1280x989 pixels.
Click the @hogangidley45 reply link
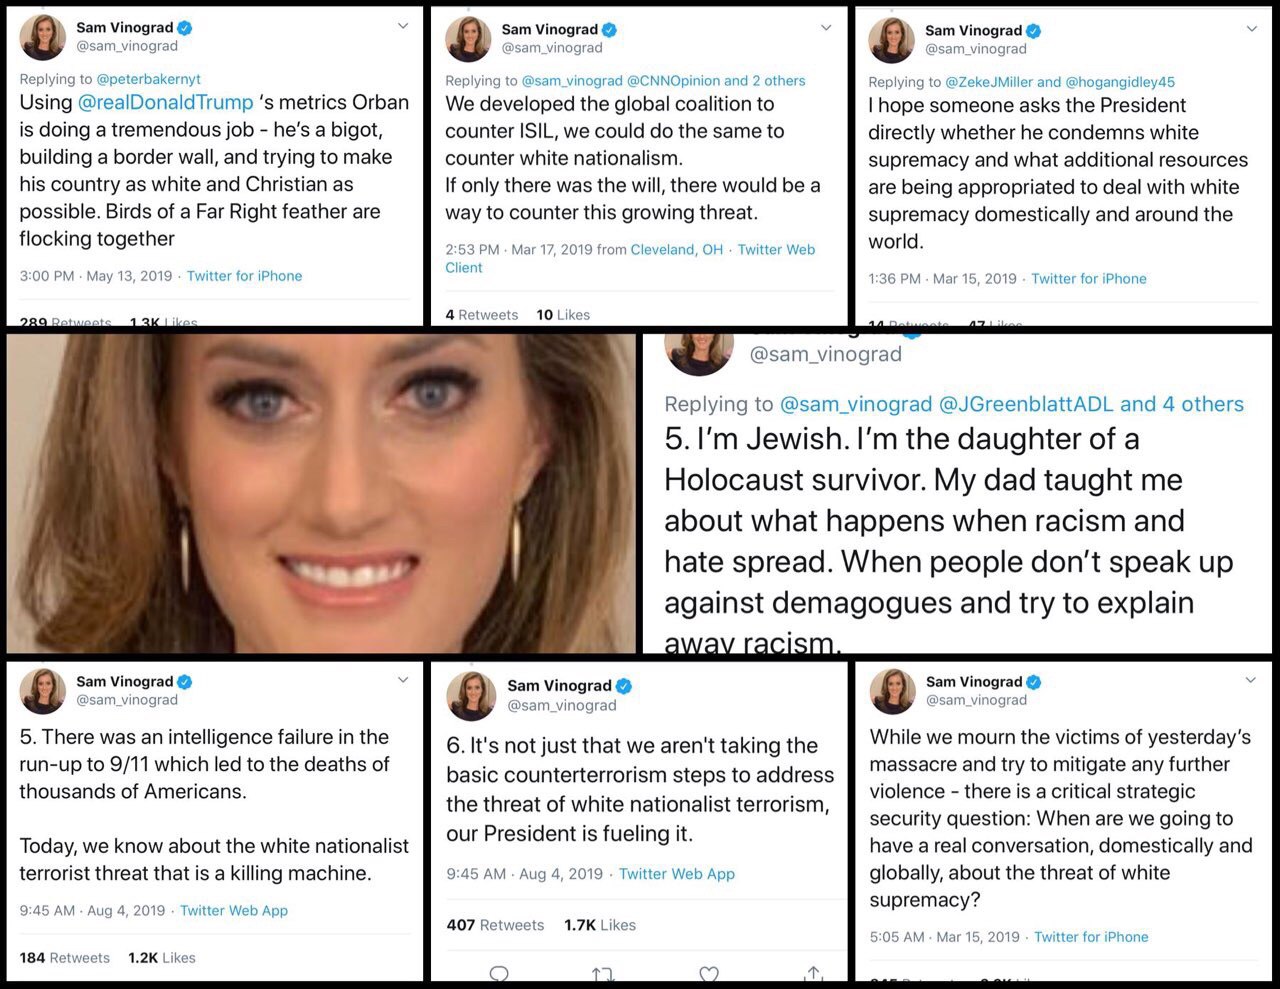pos(1120,82)
